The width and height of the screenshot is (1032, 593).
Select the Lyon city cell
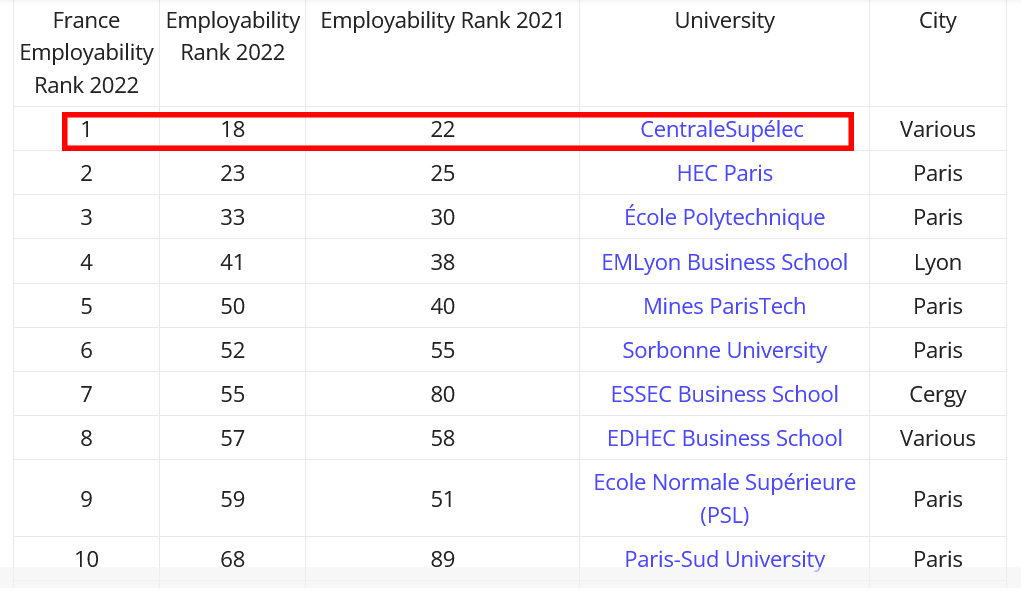click(x=937, y=262)
